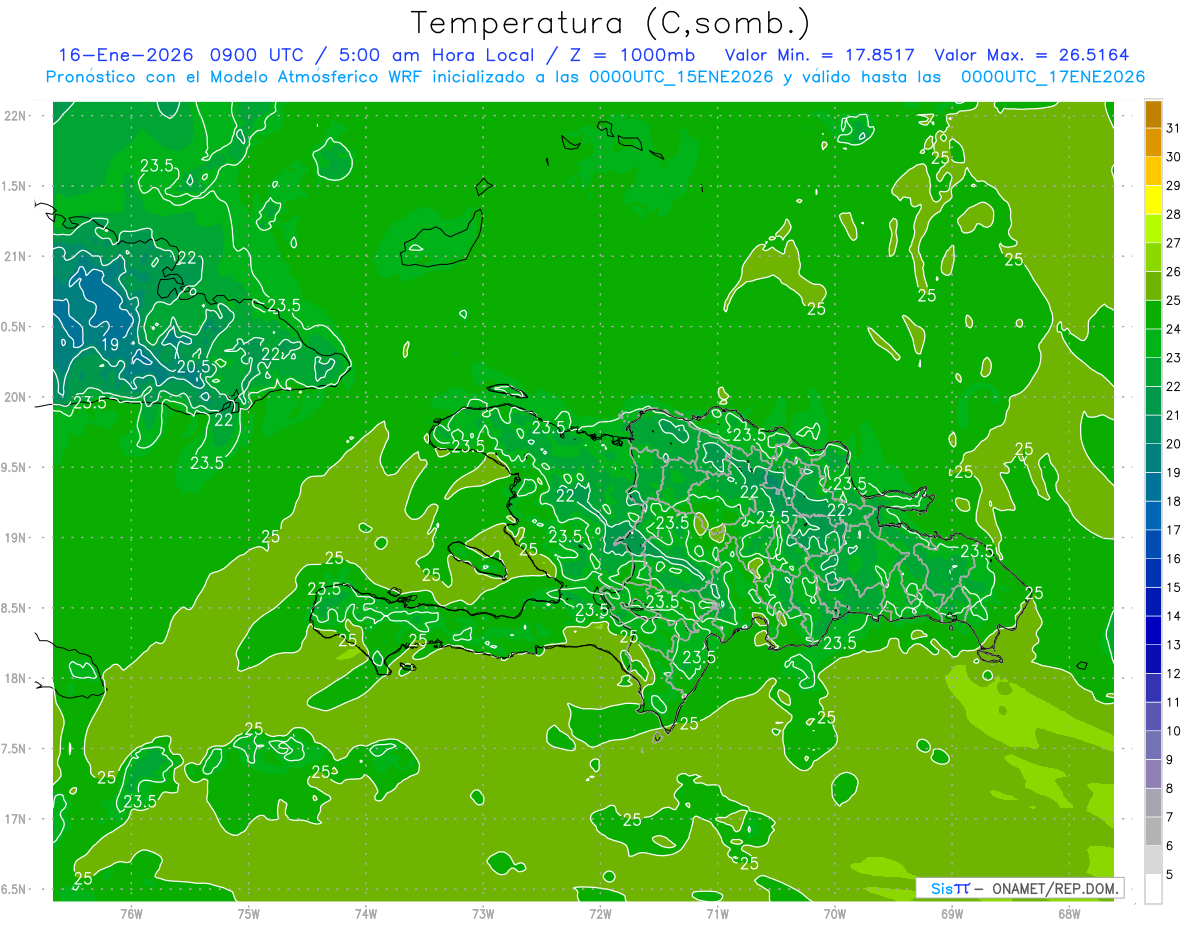Click the '74W' longitude axis label
Screen dimensions: 1200x927
[x=366, y=914]
